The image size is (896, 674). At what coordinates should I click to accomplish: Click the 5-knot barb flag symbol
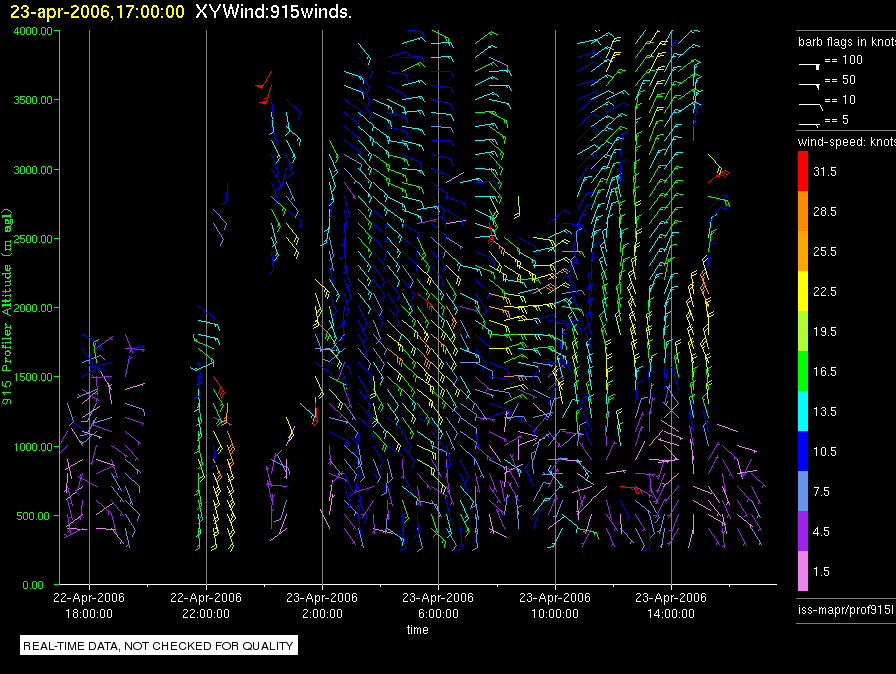pyautogui.click(x=810, y=124)
